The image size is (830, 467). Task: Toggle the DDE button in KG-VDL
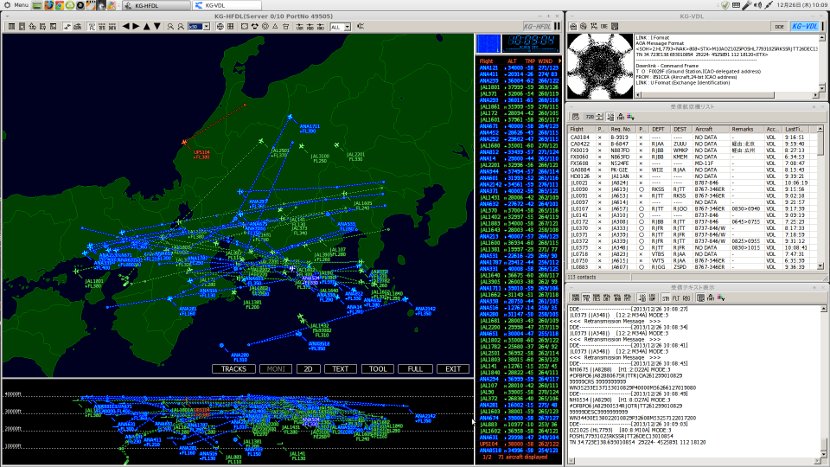pyautogui.click(x=779, y=26)
